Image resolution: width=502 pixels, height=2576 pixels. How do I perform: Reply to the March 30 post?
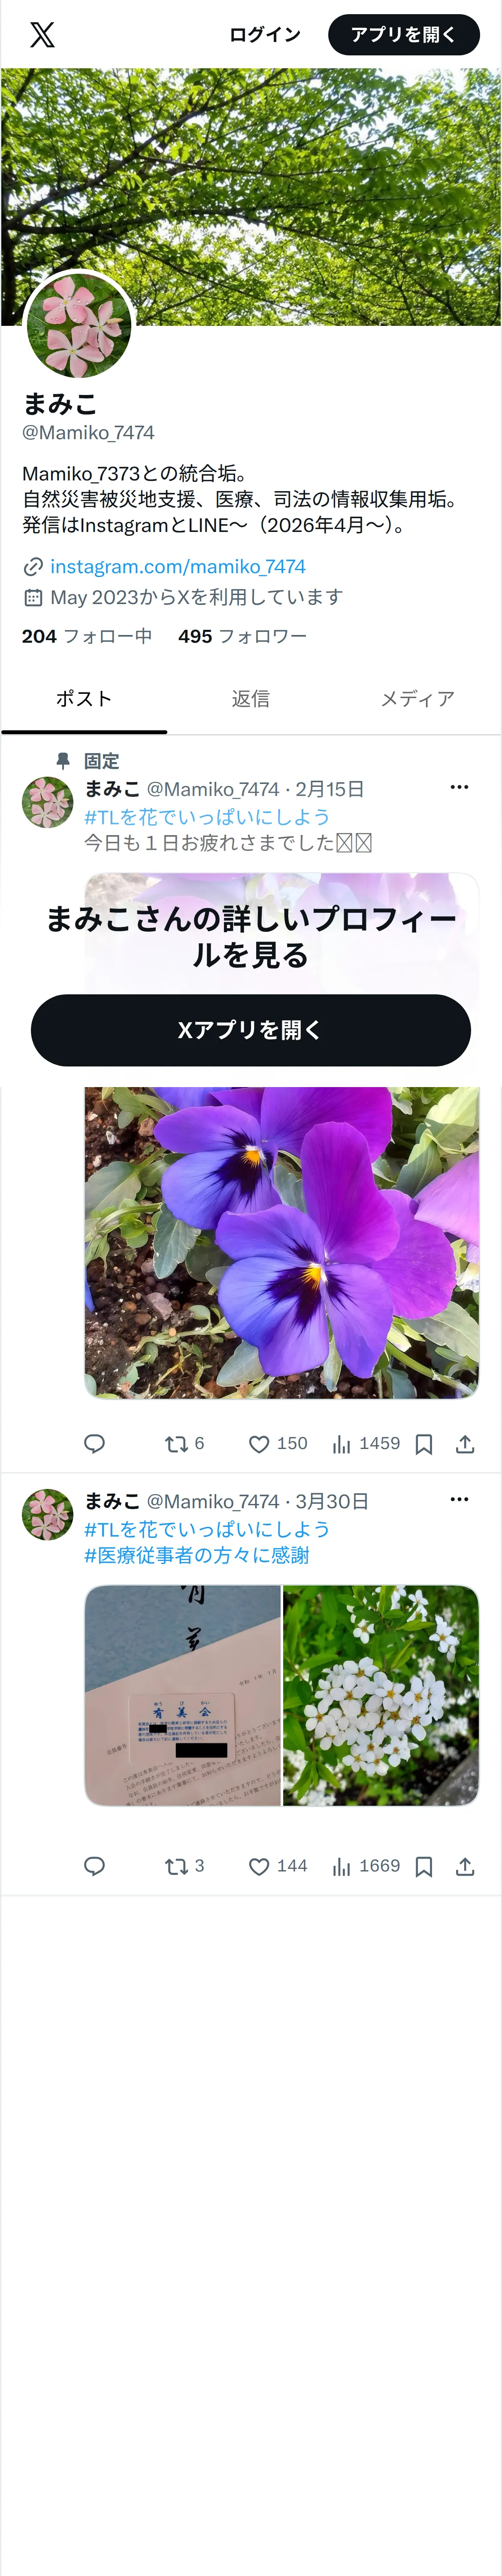click(x=95, y=1866)
